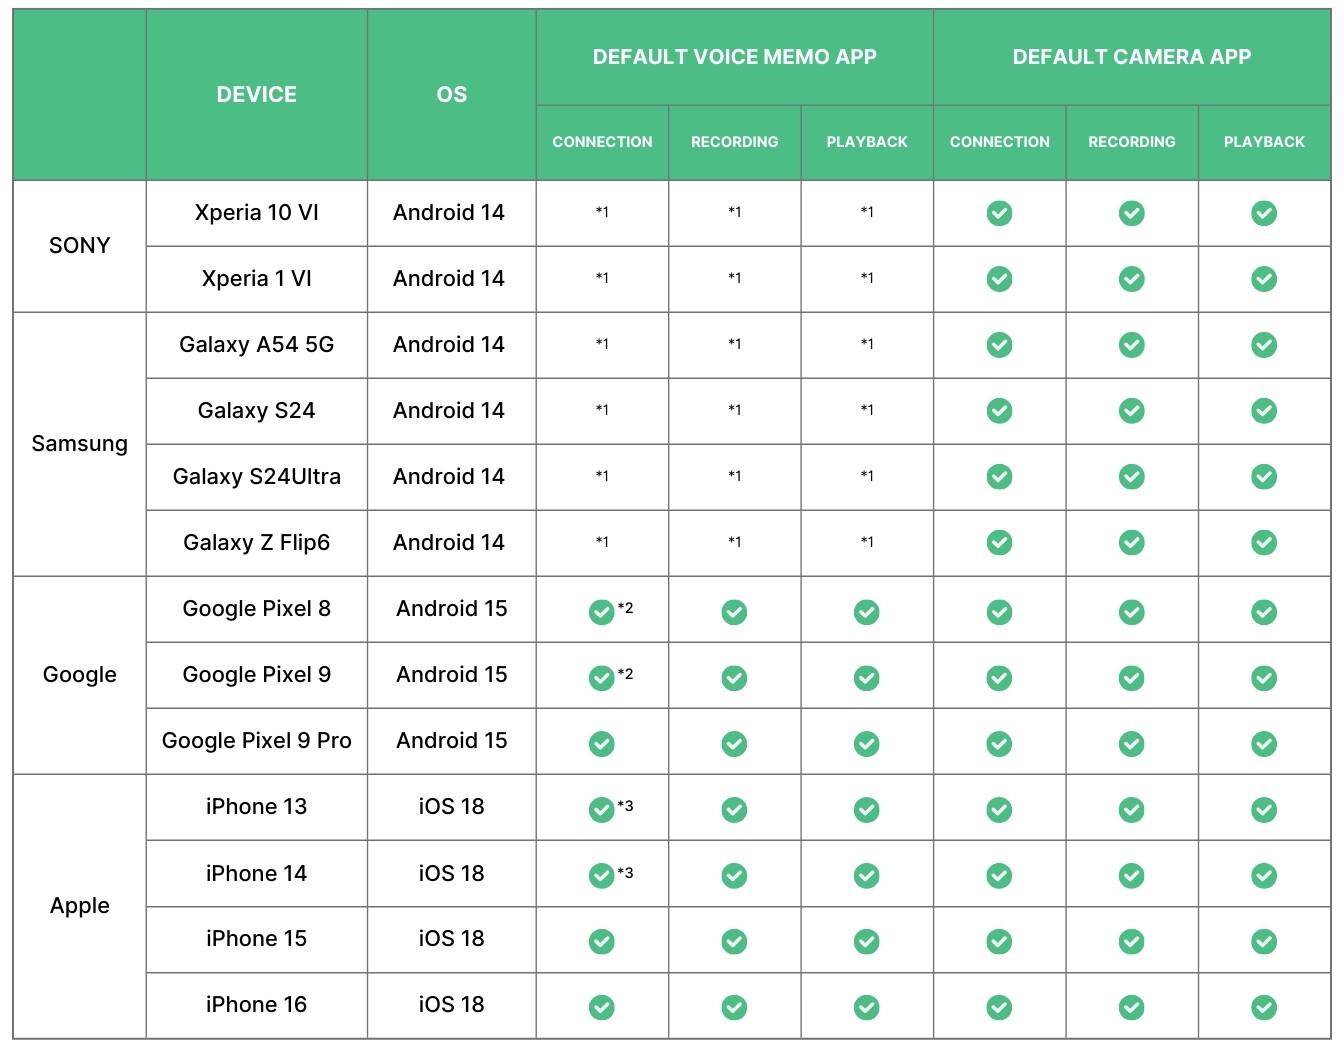
Task: Select the Default Voice Memo App header
Action: pyautogui.click(x=734, y=57)
